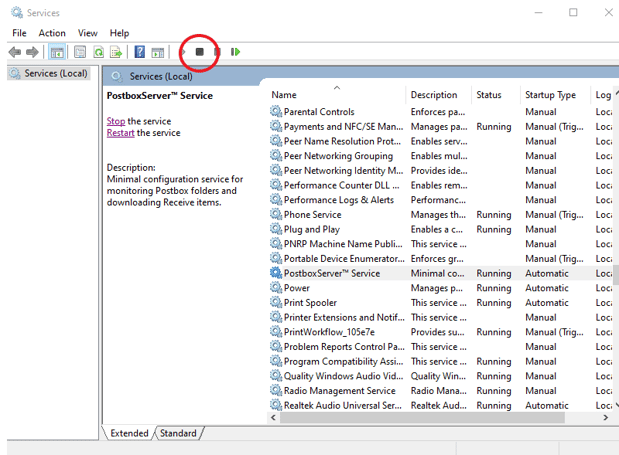The image size is (619, 455).
Task: Refresh the services list via toolbar icon
Action: (98, 52)
